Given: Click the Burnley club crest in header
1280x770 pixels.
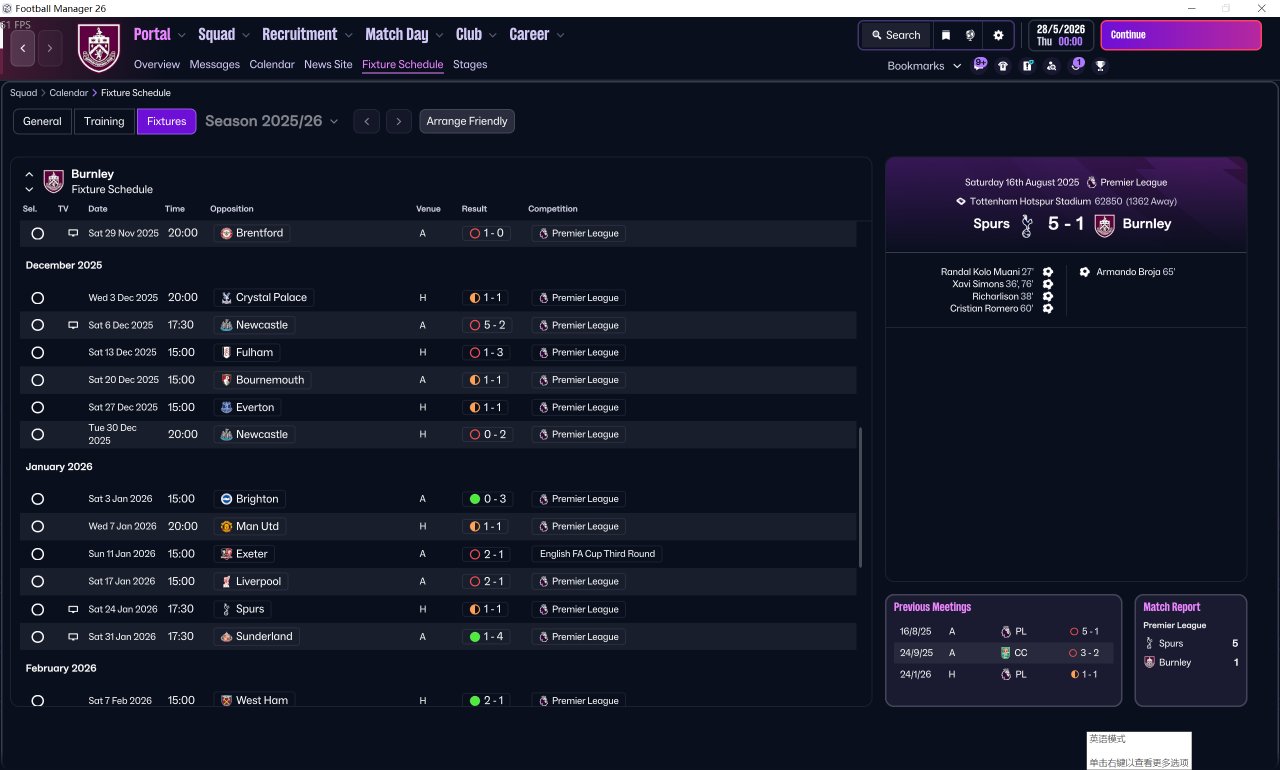Looking at the screenshot, I should click(x=99, y=48).
